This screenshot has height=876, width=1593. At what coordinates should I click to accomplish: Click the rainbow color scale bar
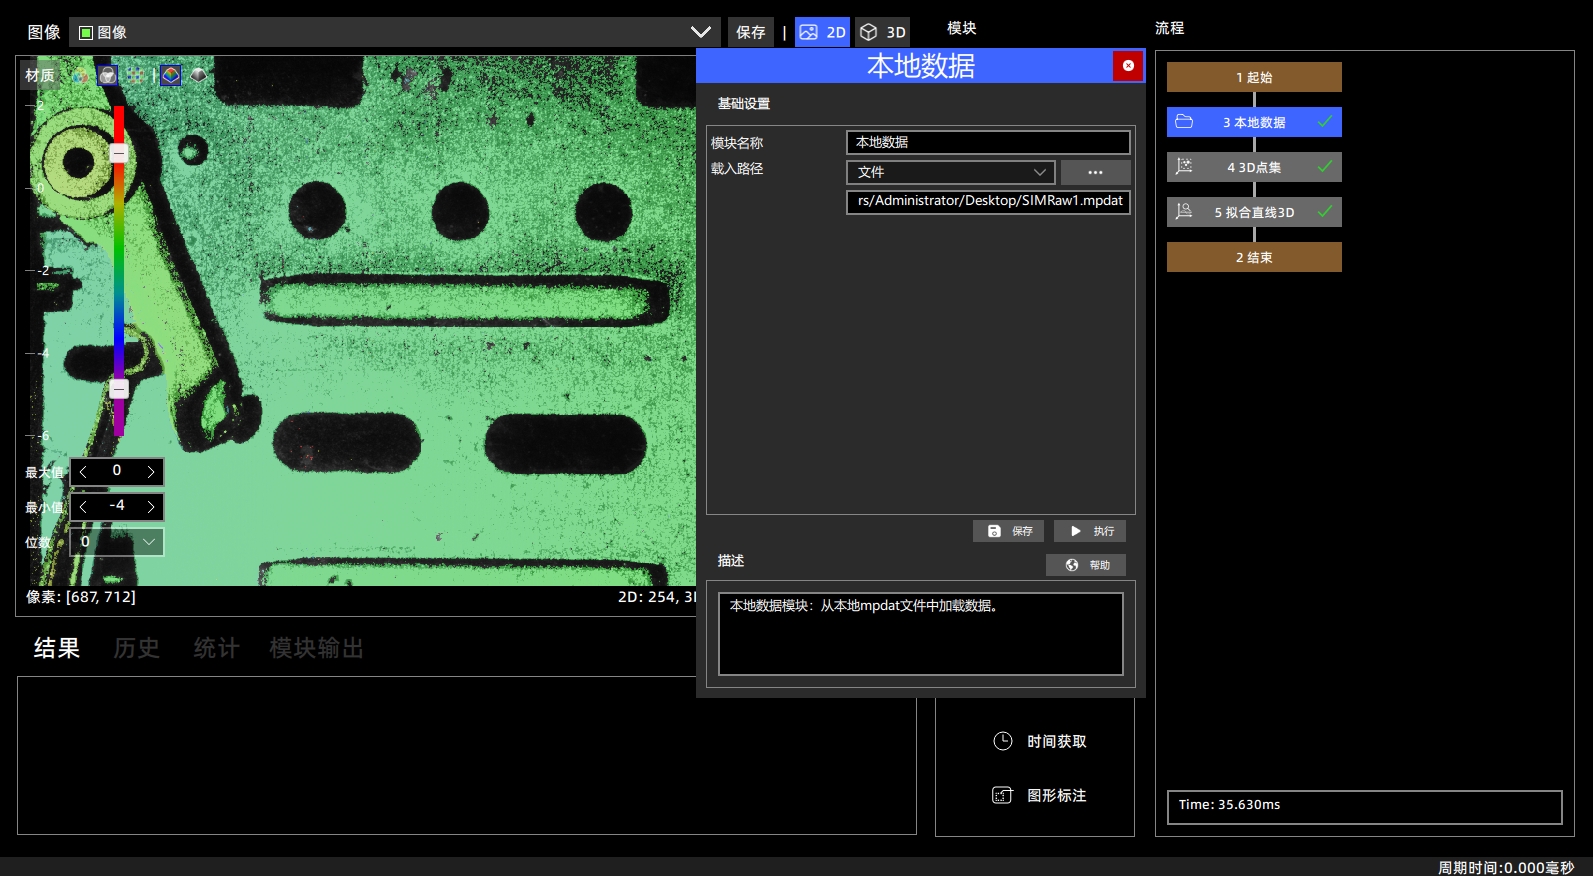[119, 270]
